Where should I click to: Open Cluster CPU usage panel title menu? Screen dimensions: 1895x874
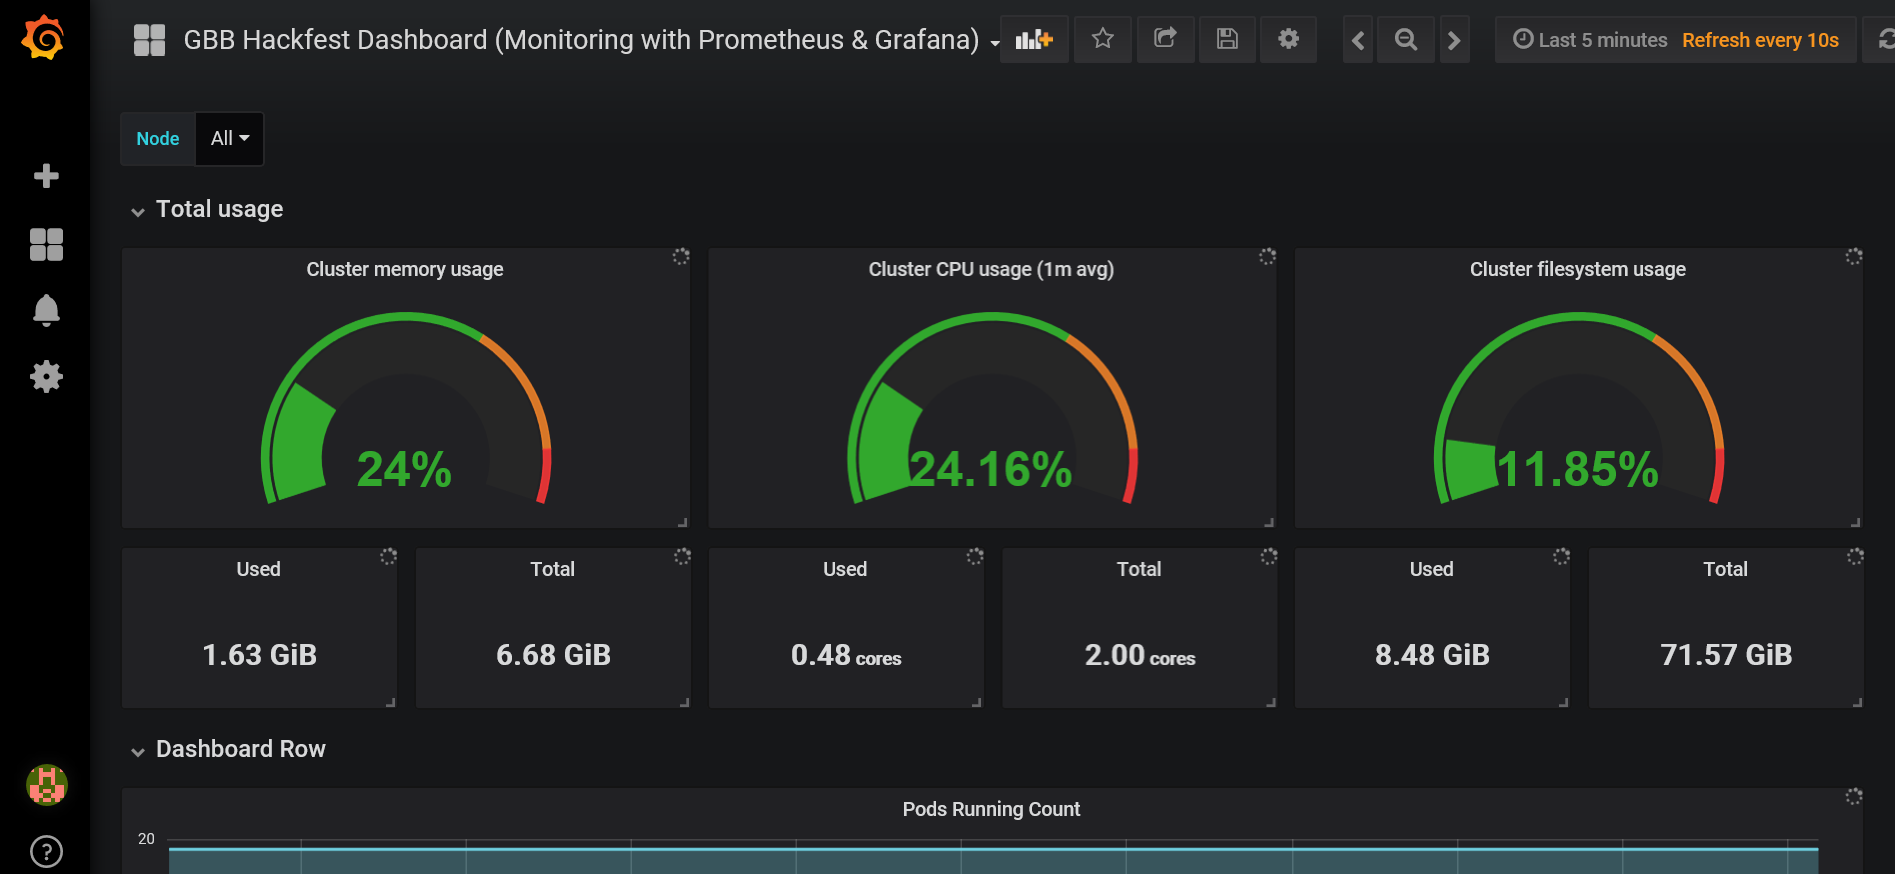click(991, 269)
